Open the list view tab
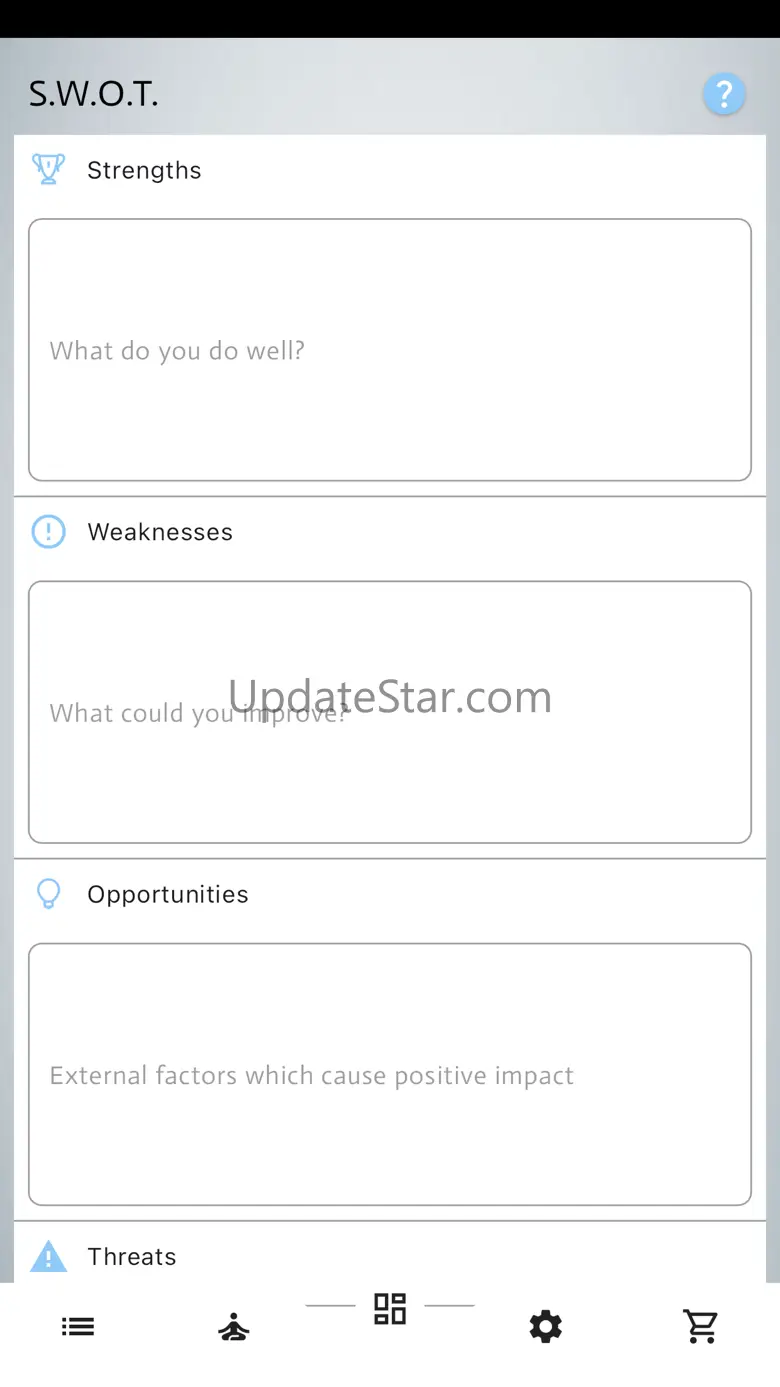780x1387 pixels. pyautogui.click(x=78, y=1327)
